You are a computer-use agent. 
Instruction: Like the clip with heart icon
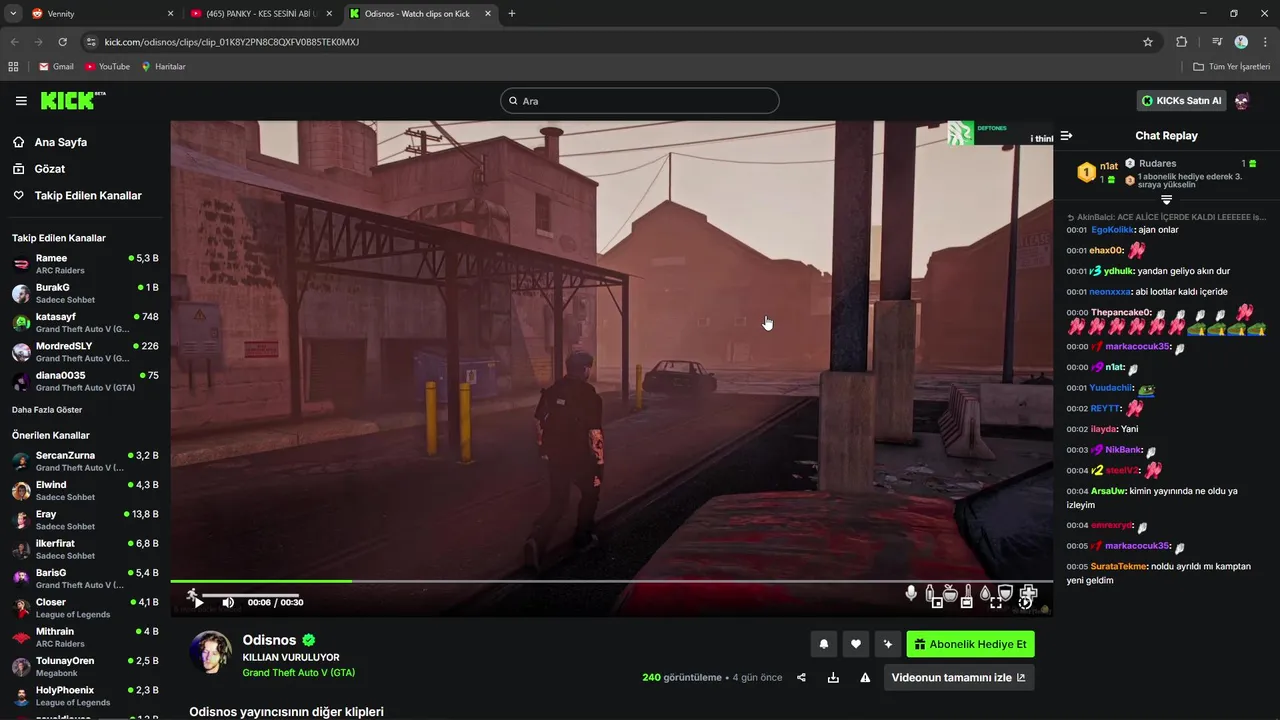click(x=855, y=645)
